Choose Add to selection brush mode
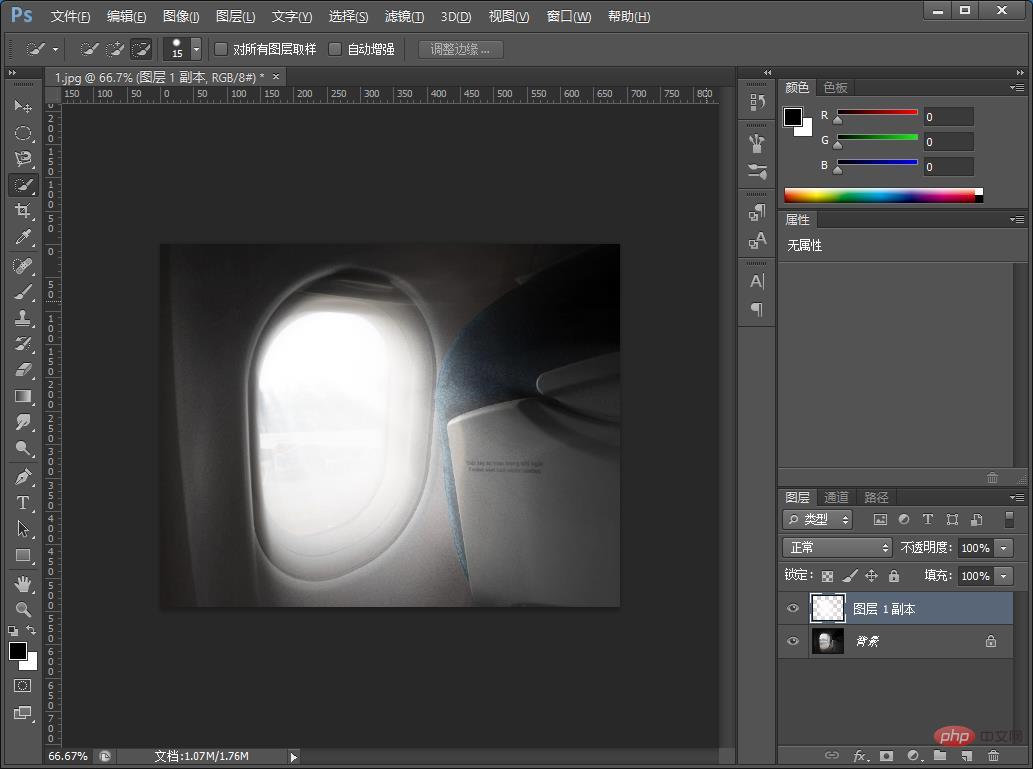The height and width of the screenshot is (769, 1033). tap(115, 49)
